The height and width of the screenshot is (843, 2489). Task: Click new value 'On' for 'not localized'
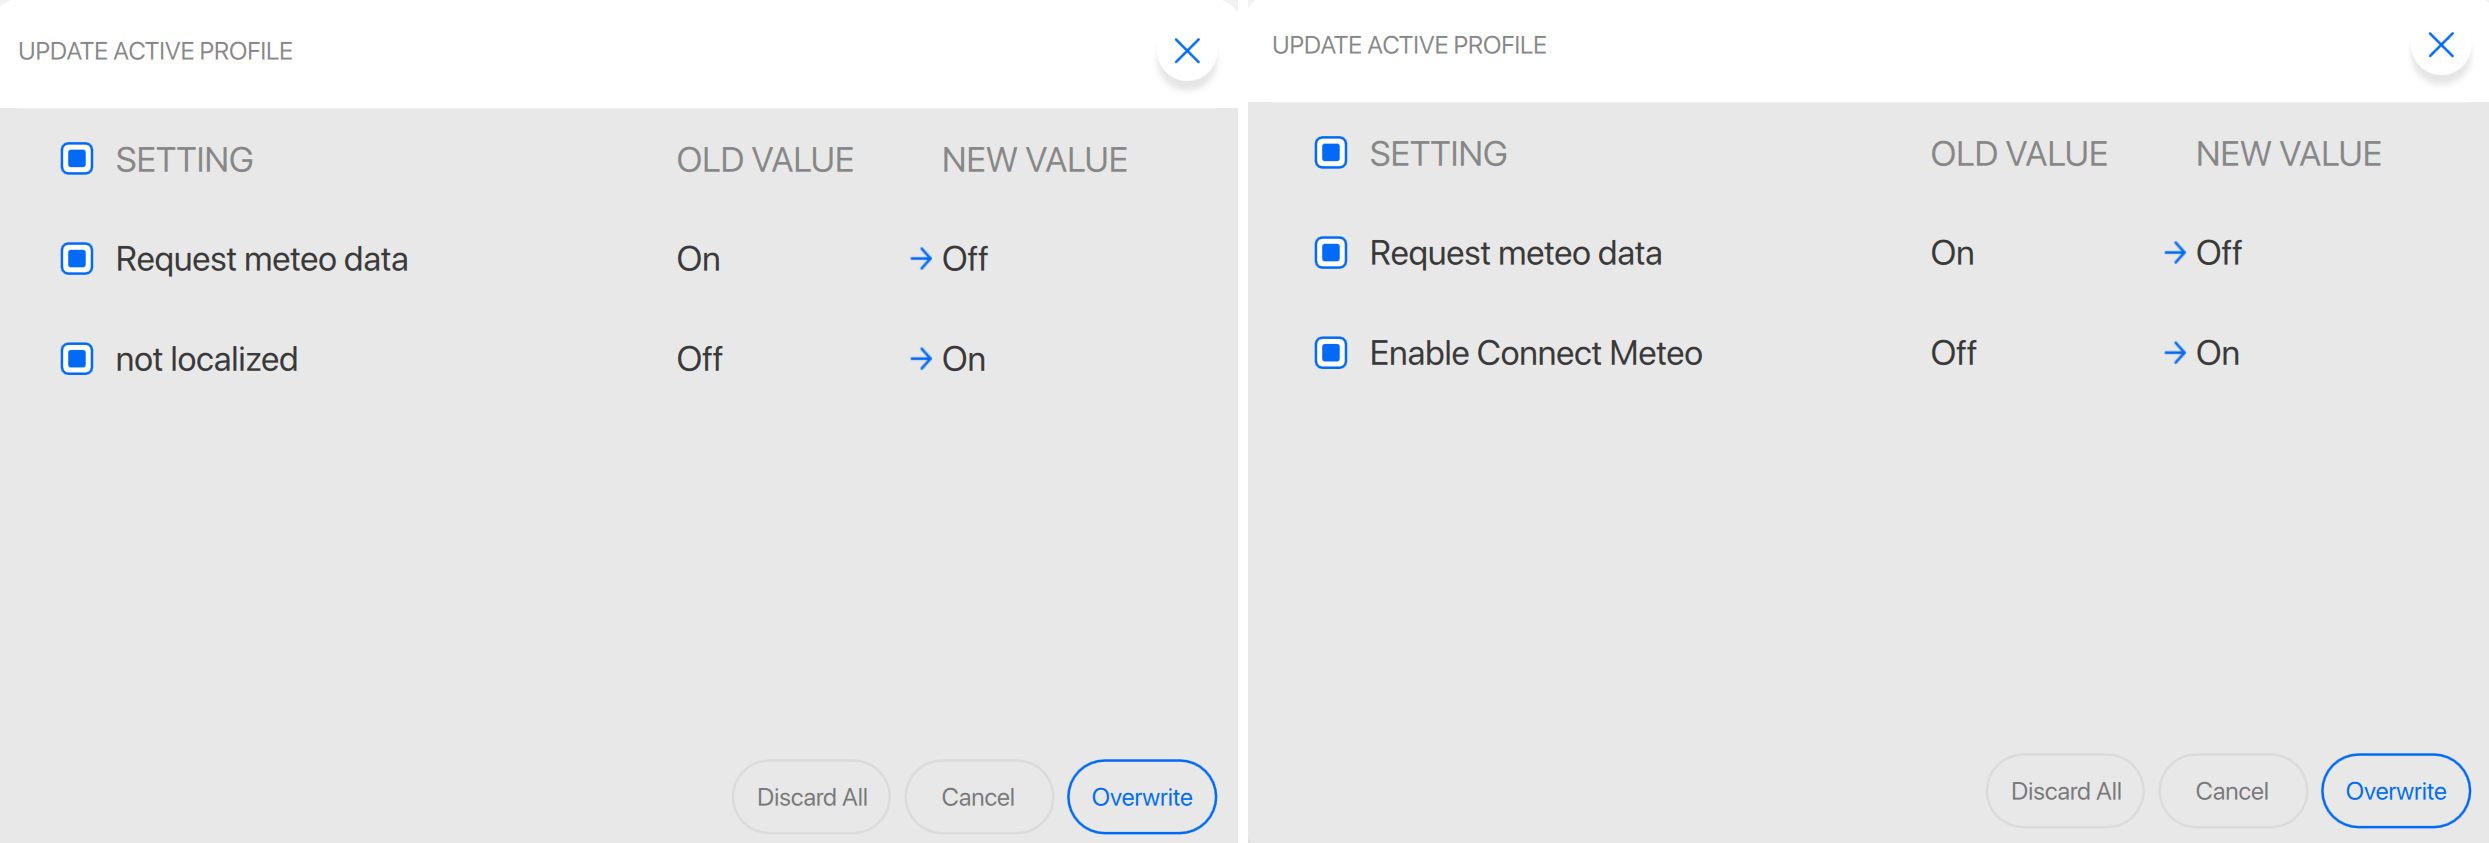click(964, 359)
